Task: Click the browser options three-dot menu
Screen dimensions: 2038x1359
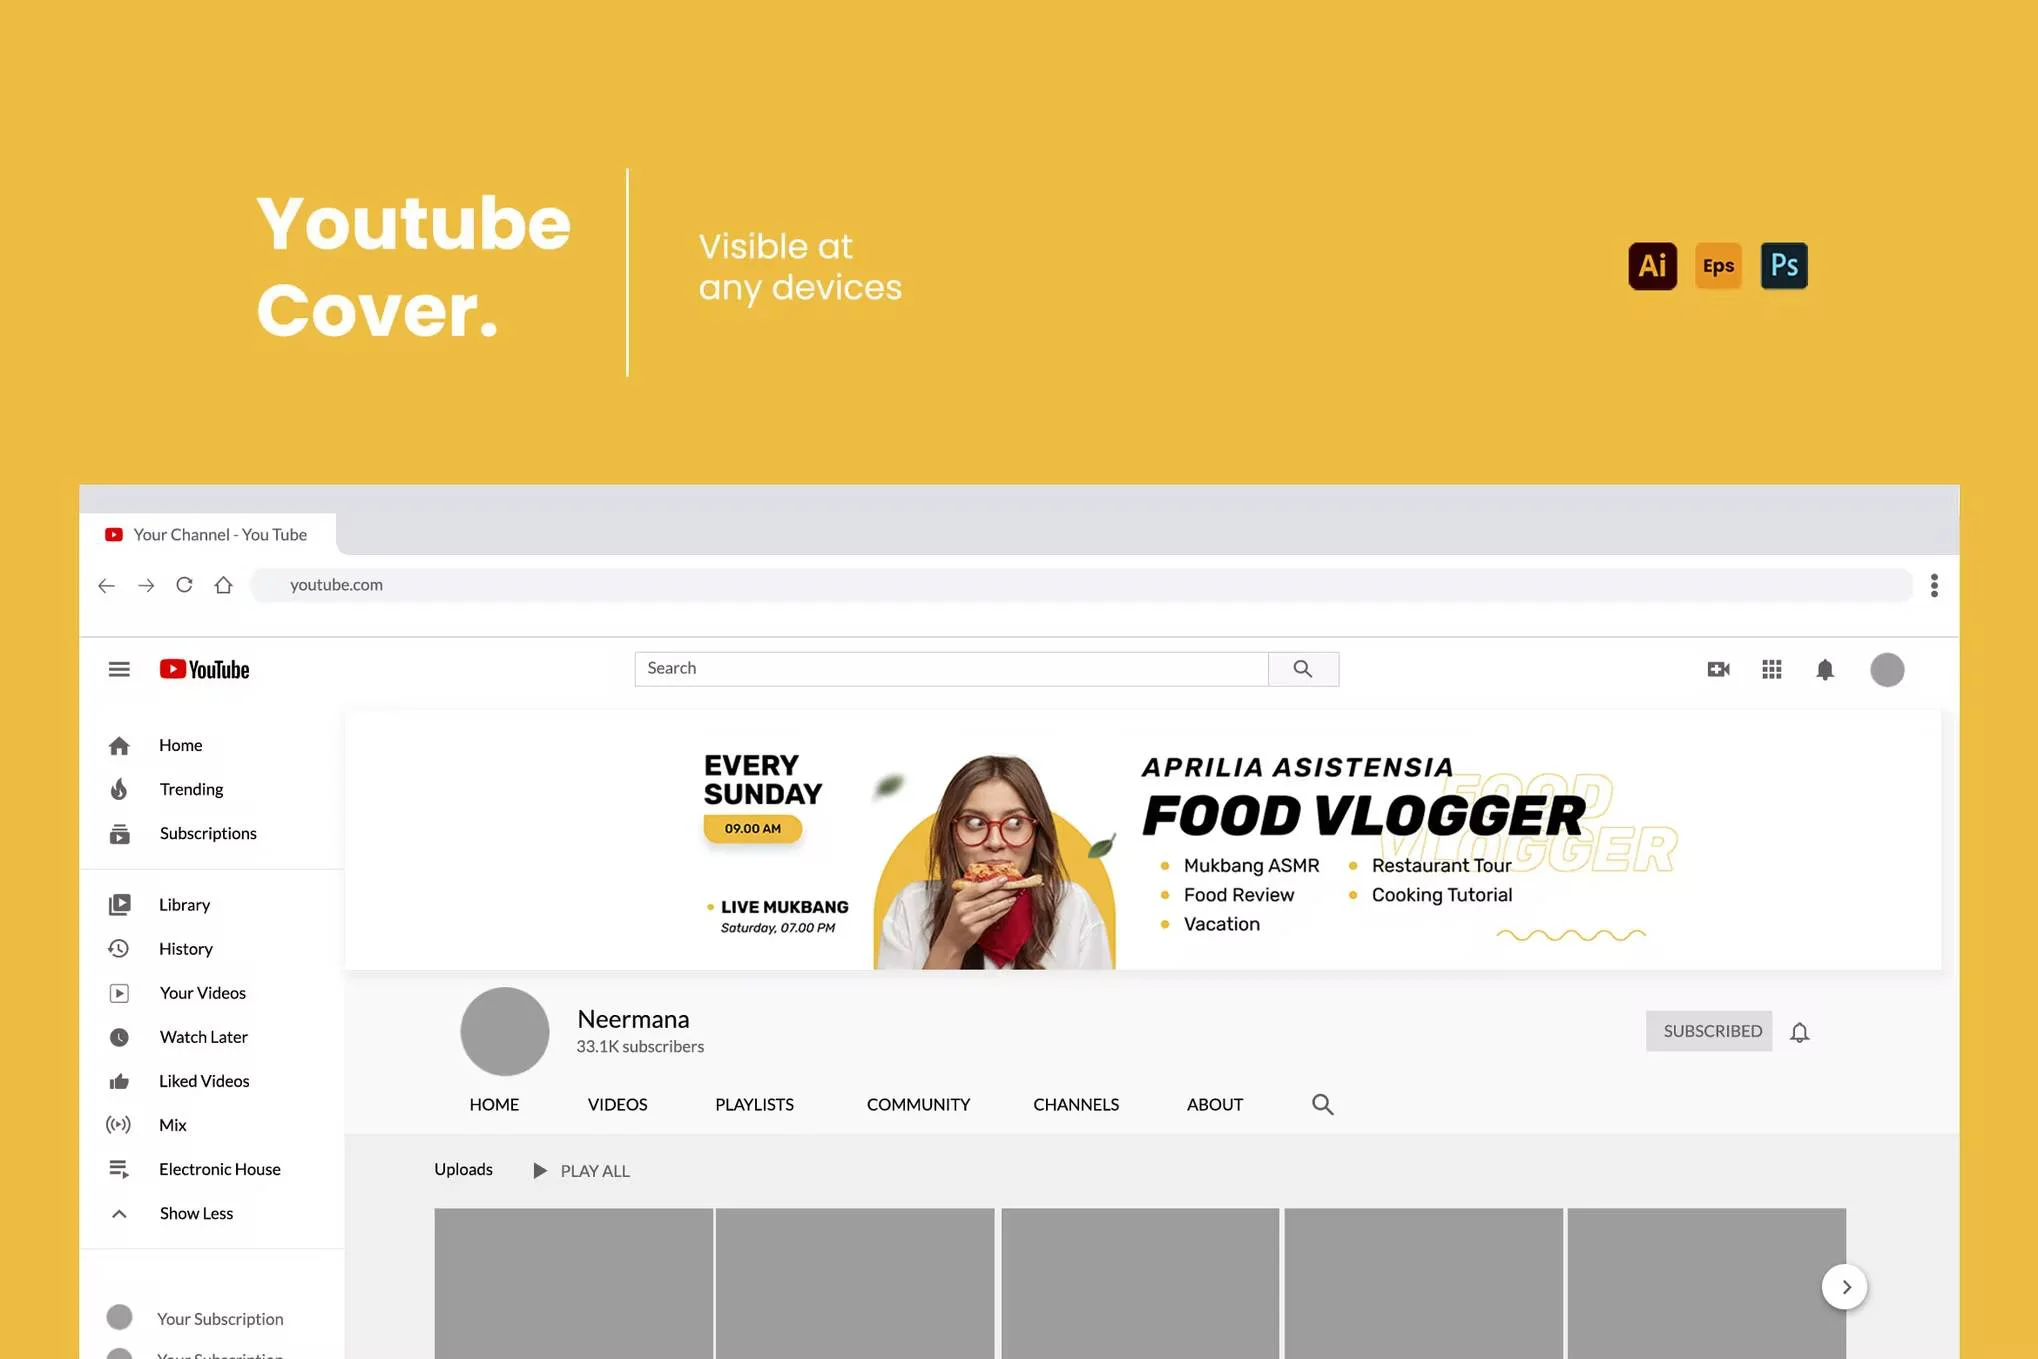Action: [x=1935, y=585]
